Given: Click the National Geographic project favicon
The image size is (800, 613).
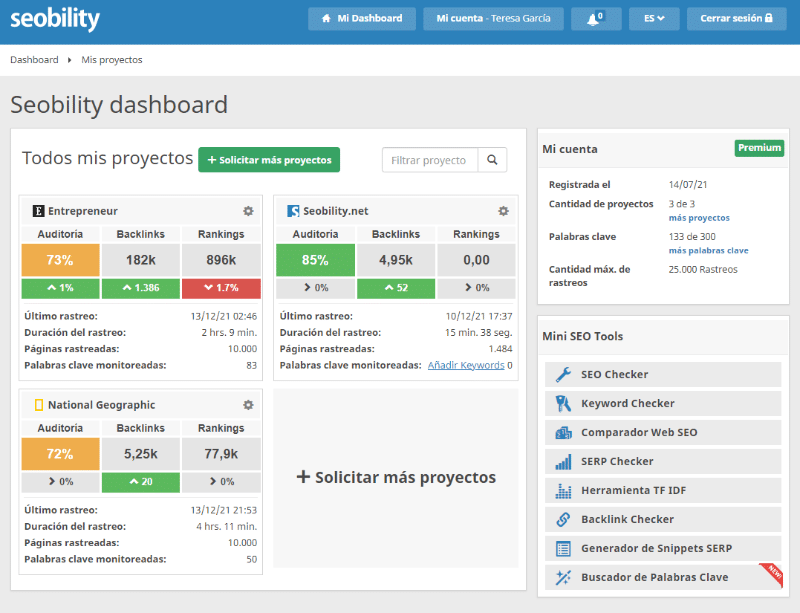Looking at the screenshot, I should point(38,405).
